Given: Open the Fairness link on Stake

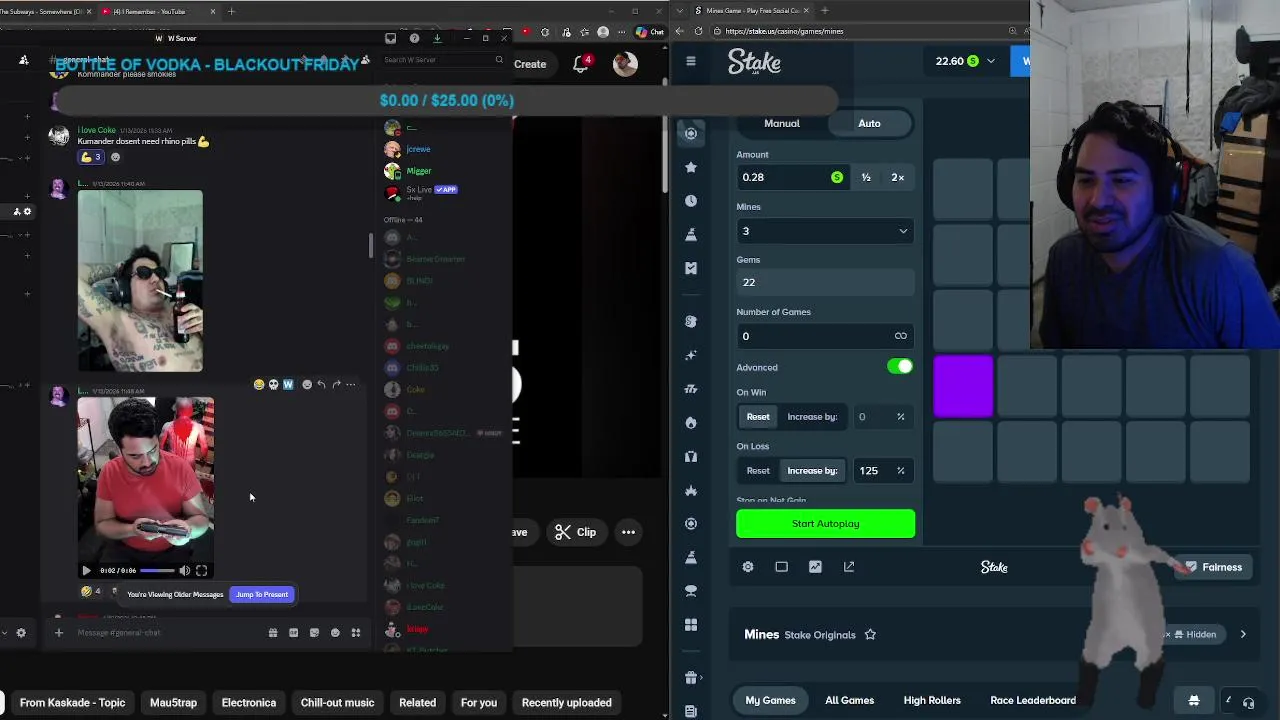Looking at the screenshot, I should (x=1212, y=567).
